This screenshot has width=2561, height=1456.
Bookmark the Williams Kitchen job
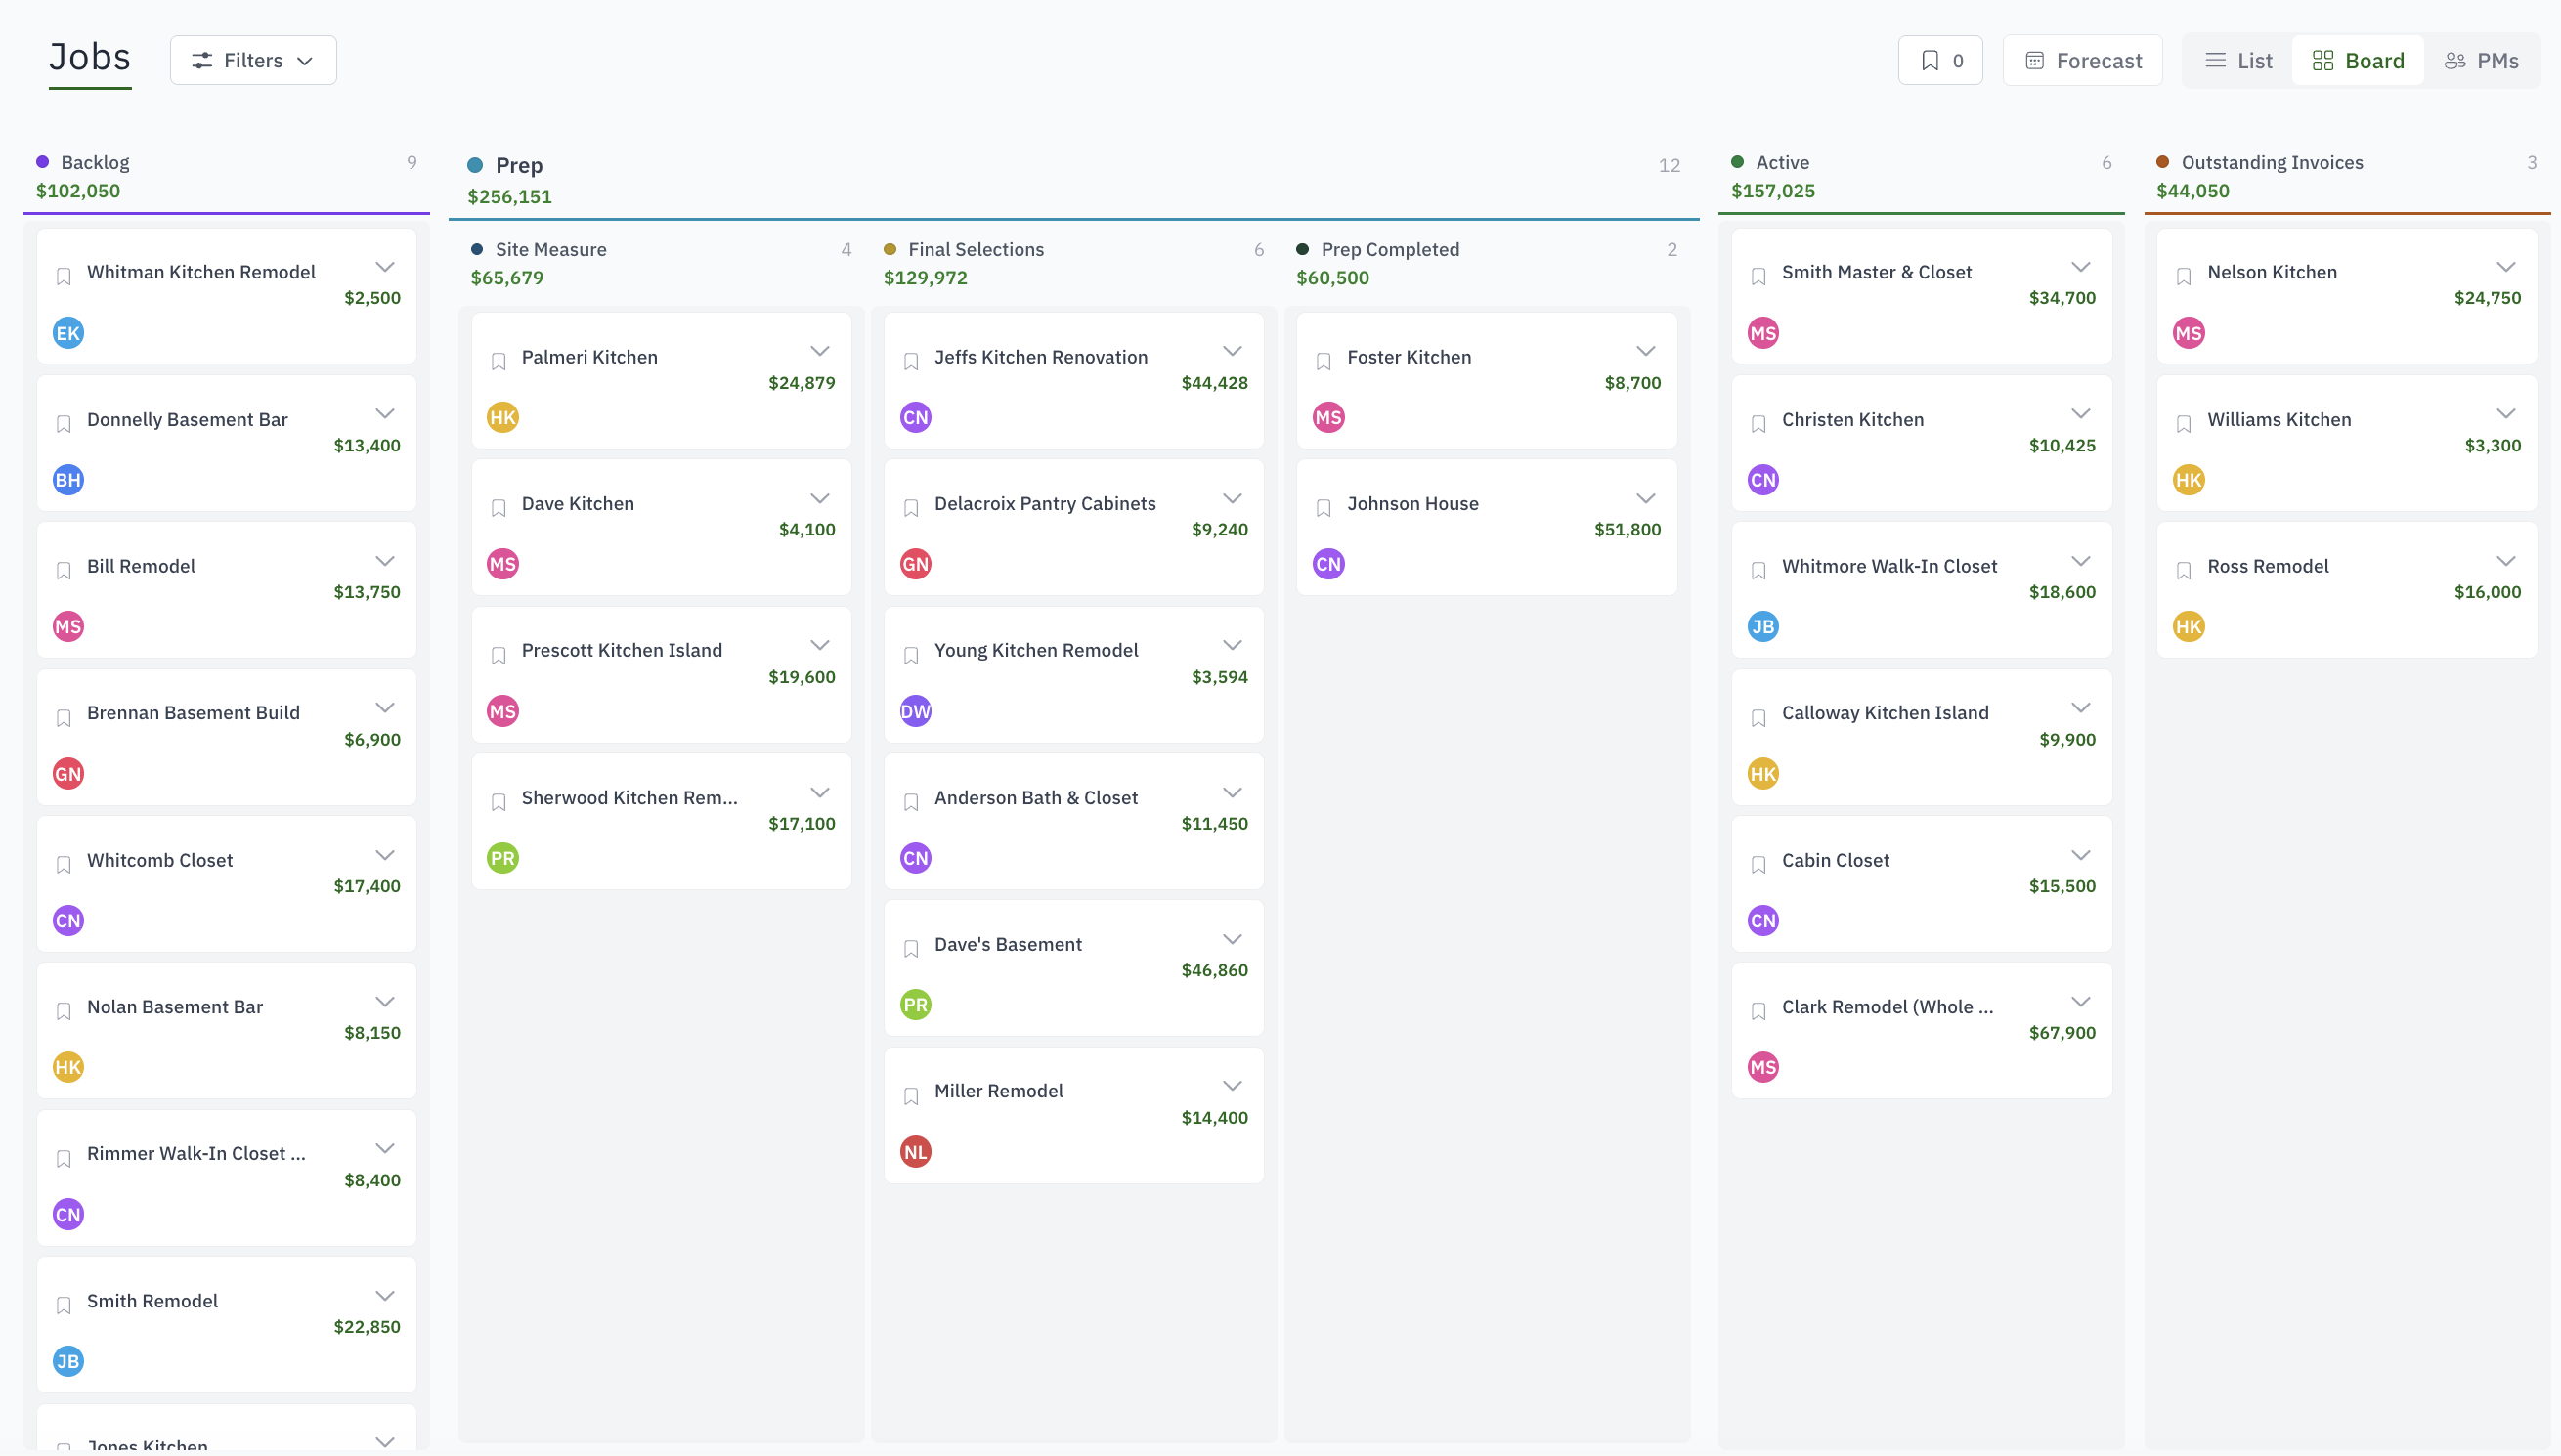[2184, 424]
